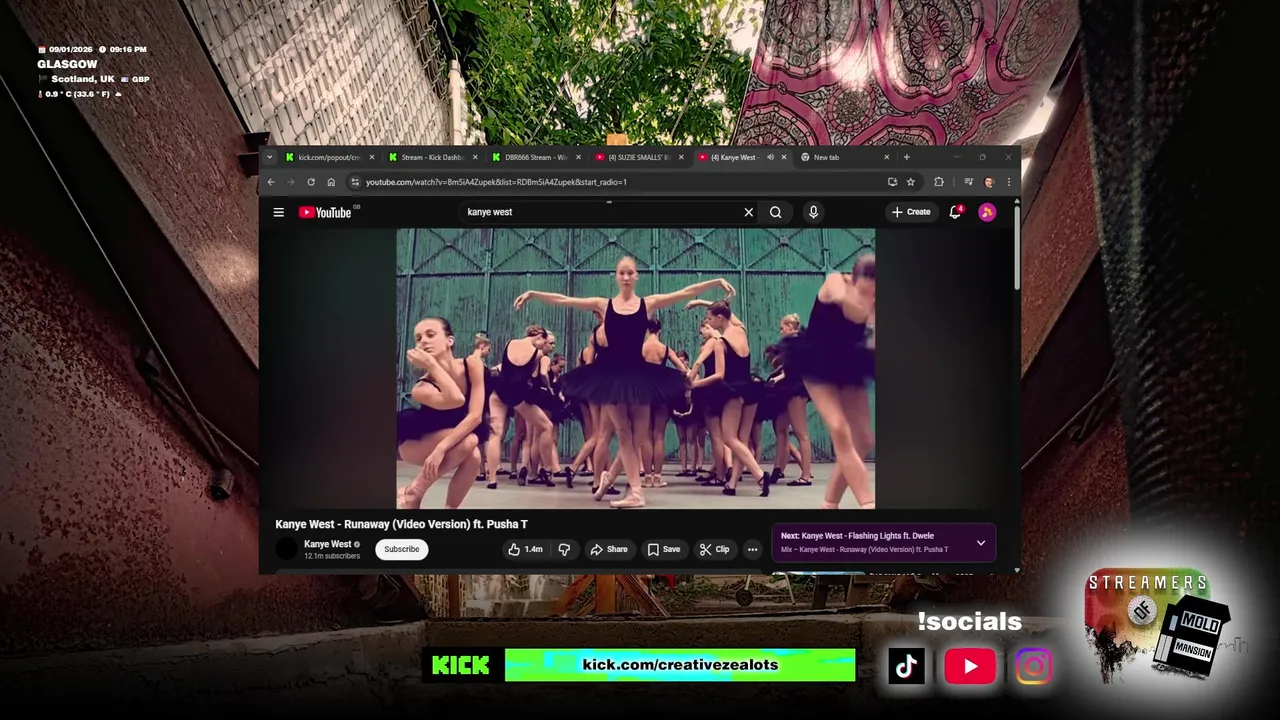This screenshot has width=1280, height=720.
Task: Open the YouTube hamburger guide menu
Action: pyautogui.click(x=279, y=212)
